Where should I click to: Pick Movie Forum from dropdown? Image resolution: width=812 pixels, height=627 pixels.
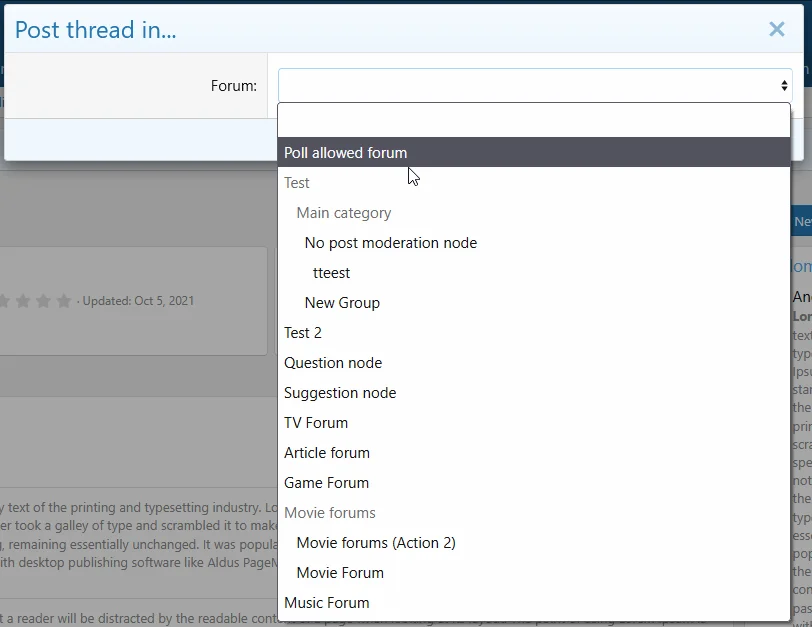tap(340, 573)
